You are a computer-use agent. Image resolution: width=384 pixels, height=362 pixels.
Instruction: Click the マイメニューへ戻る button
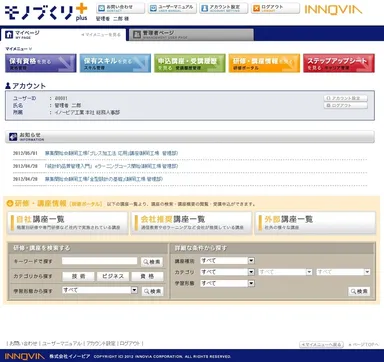tap(321, 344)
